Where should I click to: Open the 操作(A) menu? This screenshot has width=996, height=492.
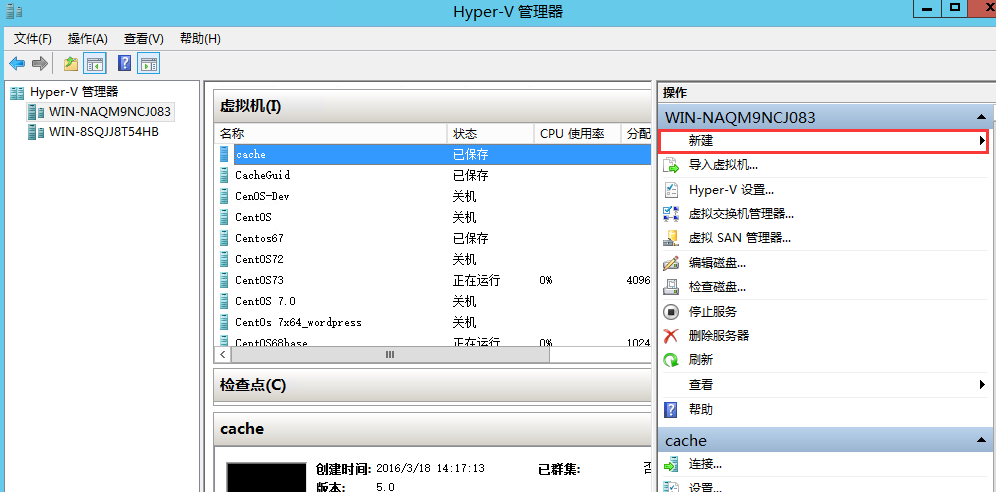(x=88, y=39)
